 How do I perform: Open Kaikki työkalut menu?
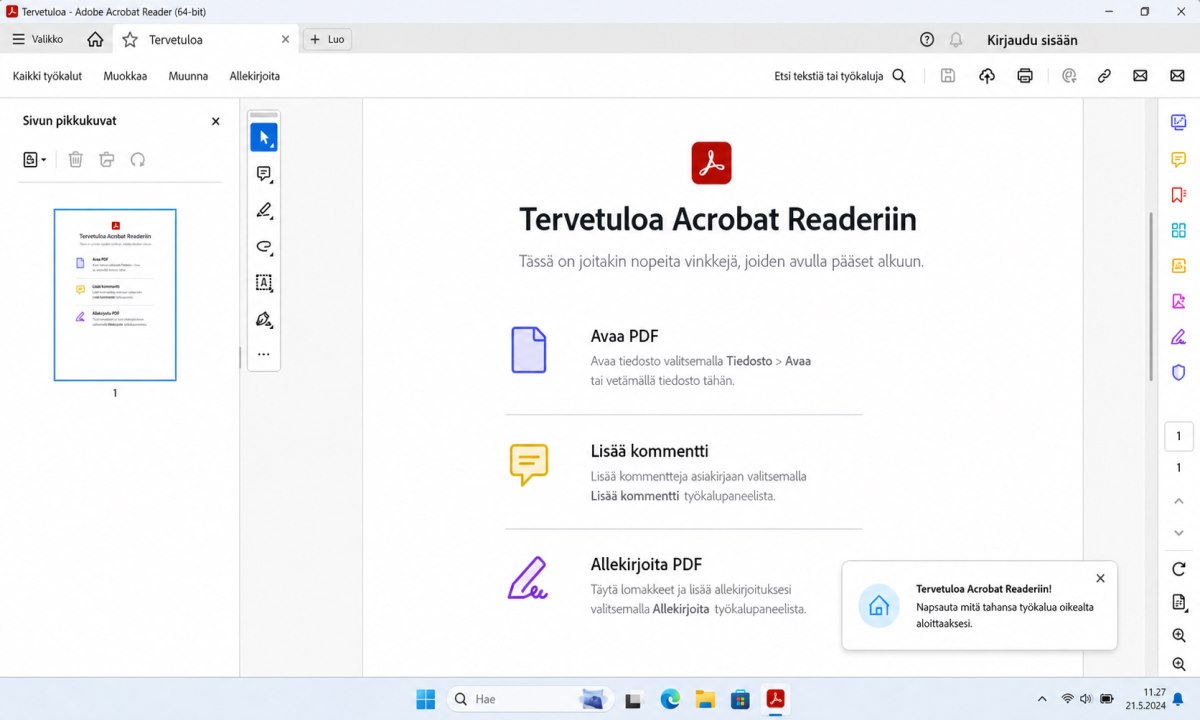coord(47,76)
